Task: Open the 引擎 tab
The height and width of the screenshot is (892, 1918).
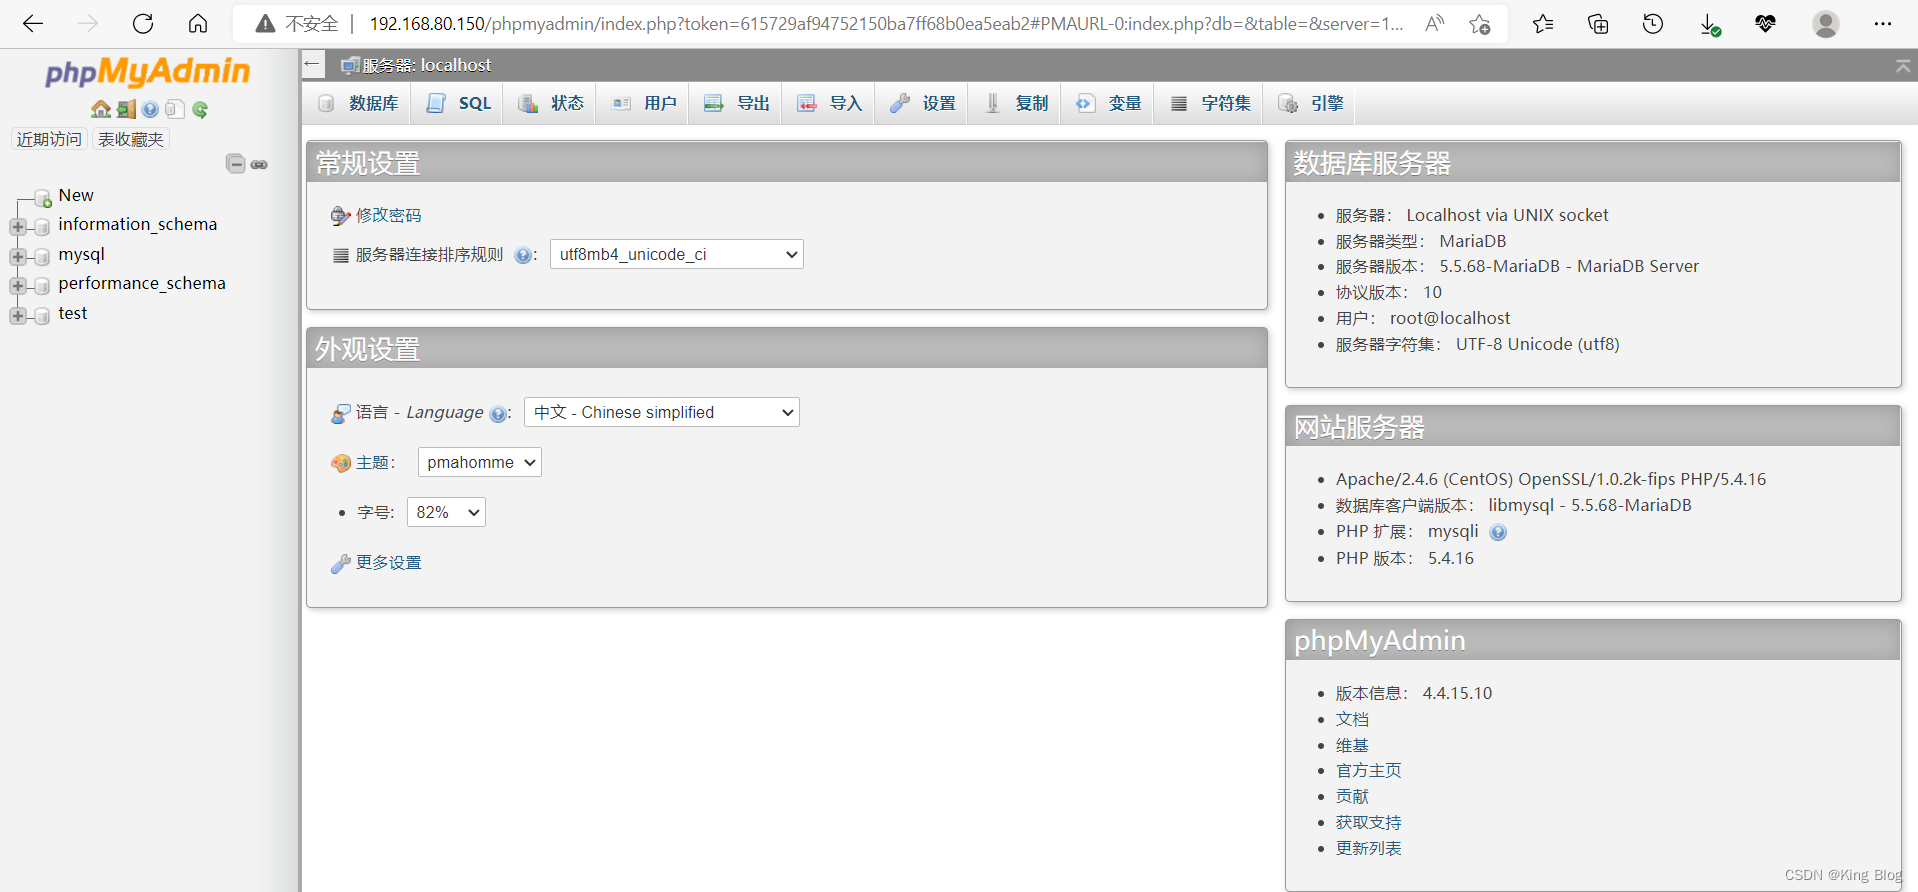Action: click(x=1310, y=103)
